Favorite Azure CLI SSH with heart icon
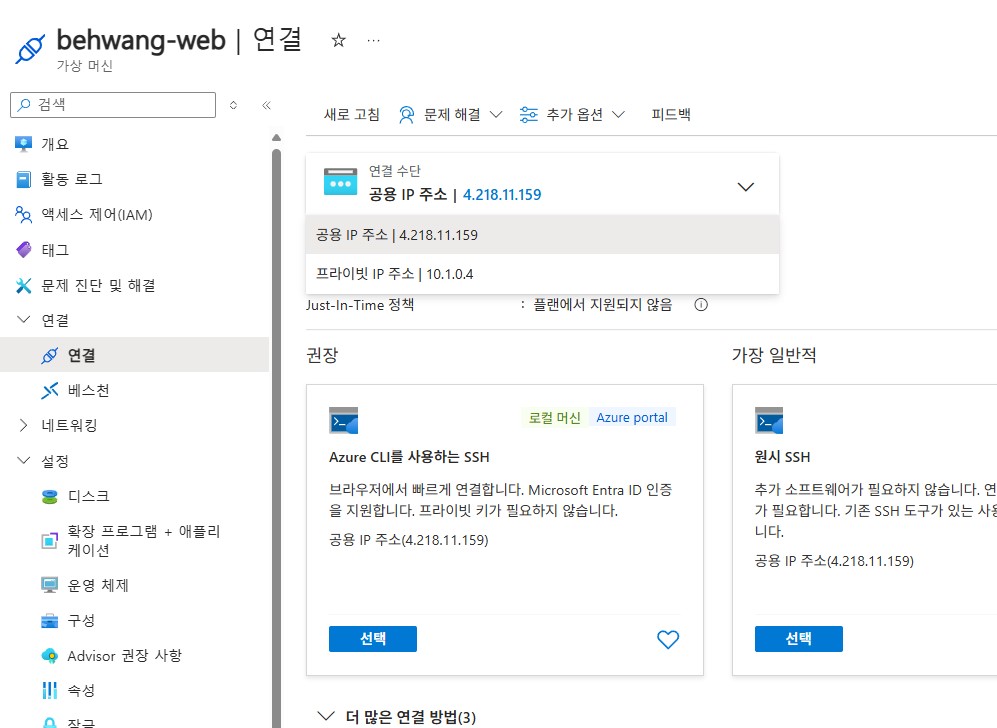Image resolution: width=997 pixels, height=728 pixels. coord(668,639)
